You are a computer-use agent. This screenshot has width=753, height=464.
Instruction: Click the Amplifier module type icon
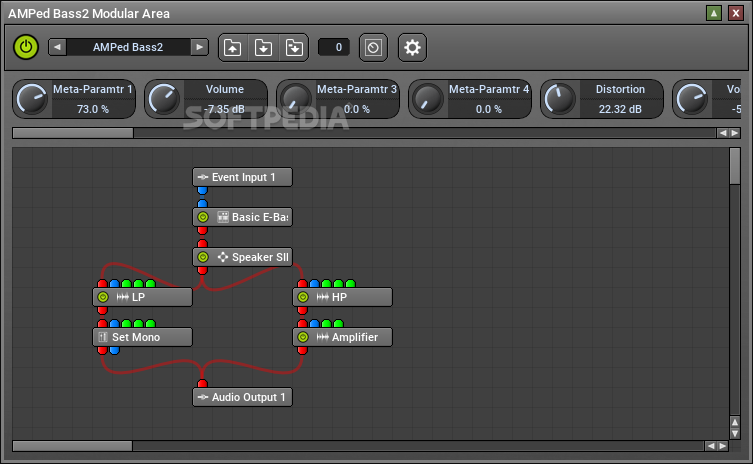point(323,337)
